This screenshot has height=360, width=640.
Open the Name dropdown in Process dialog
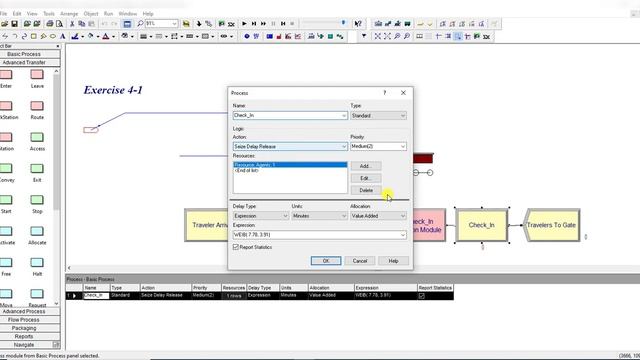pyautogui.click(x=344, y=116)
